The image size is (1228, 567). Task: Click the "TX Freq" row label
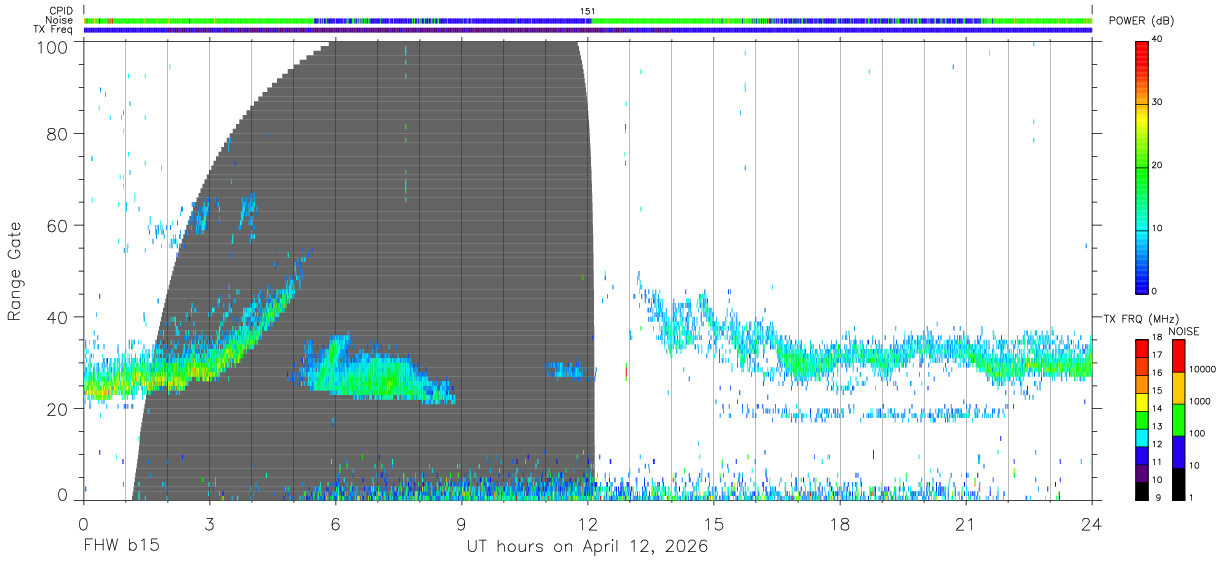click(54, 29)
